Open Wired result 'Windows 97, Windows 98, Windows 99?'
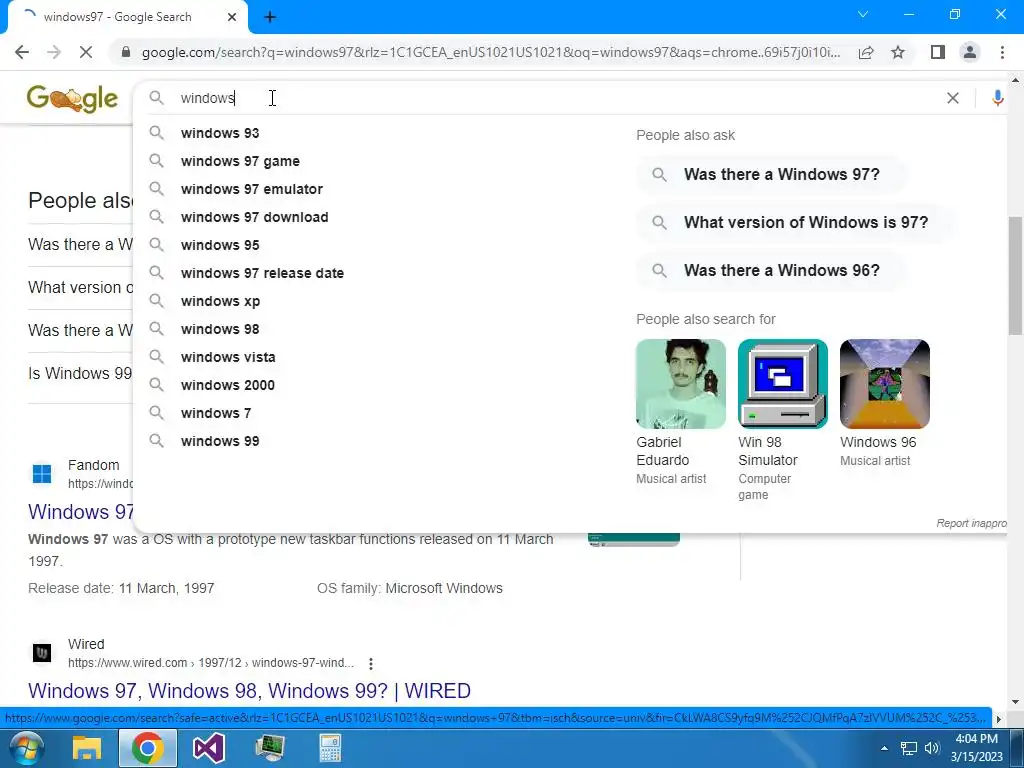The width and height of the screenshot is (1024, 768). [249, 691]
